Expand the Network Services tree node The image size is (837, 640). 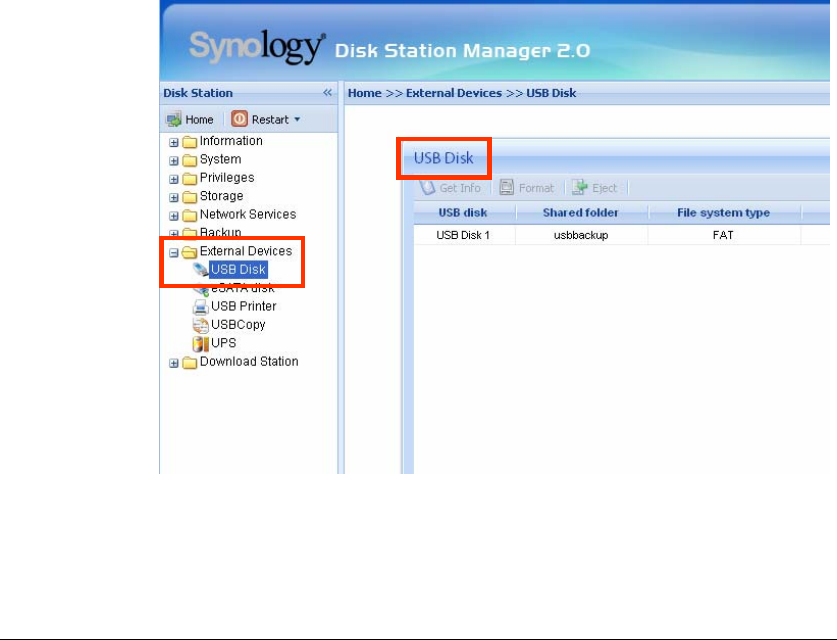tap(173, 216)
